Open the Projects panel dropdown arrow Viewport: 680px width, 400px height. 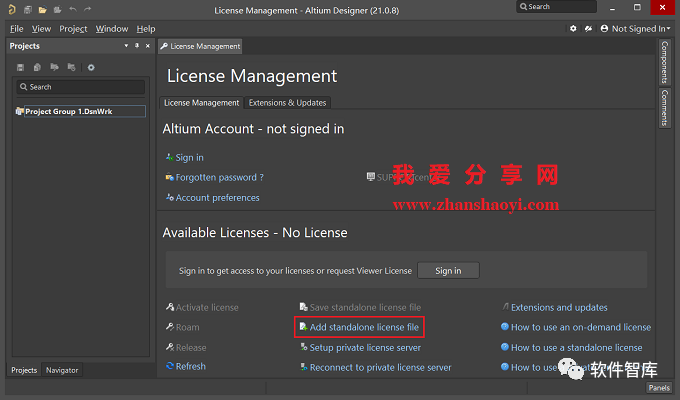pos(126,46)
